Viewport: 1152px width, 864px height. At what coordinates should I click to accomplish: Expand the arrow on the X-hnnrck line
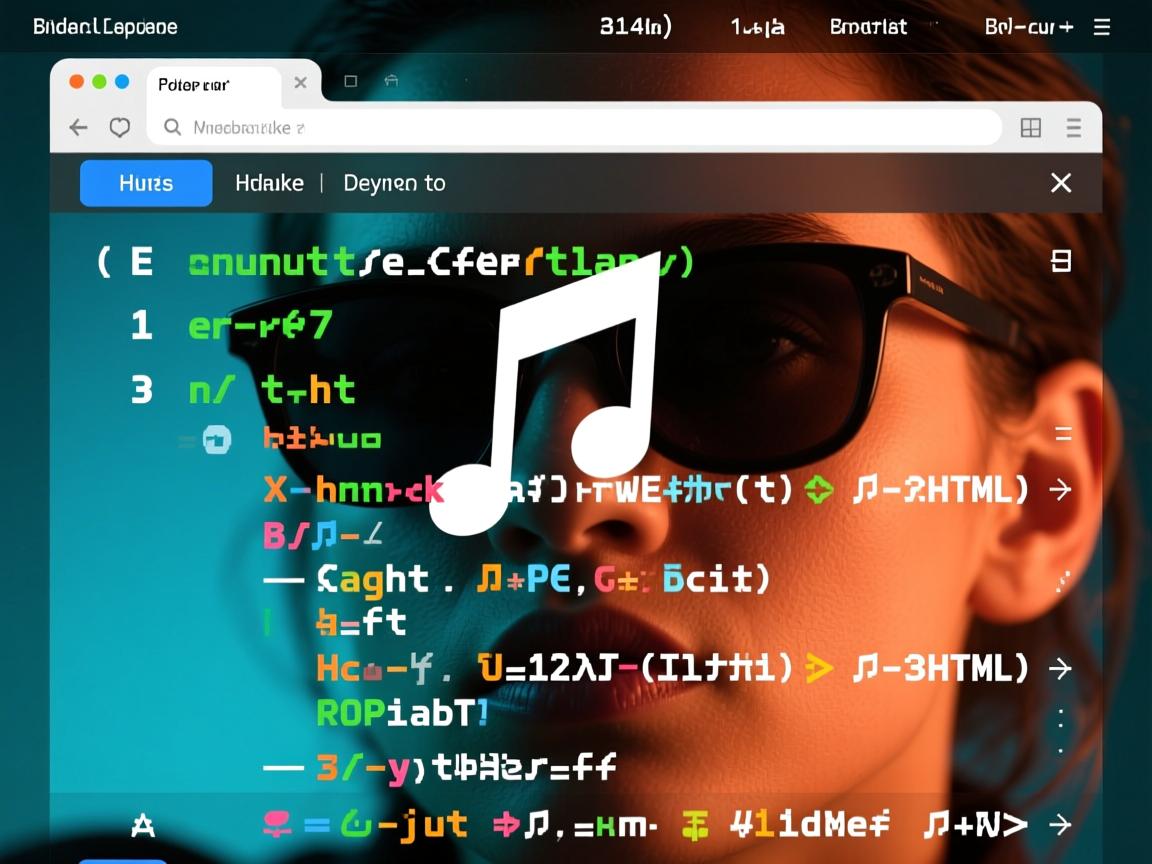coord(1060,489)
